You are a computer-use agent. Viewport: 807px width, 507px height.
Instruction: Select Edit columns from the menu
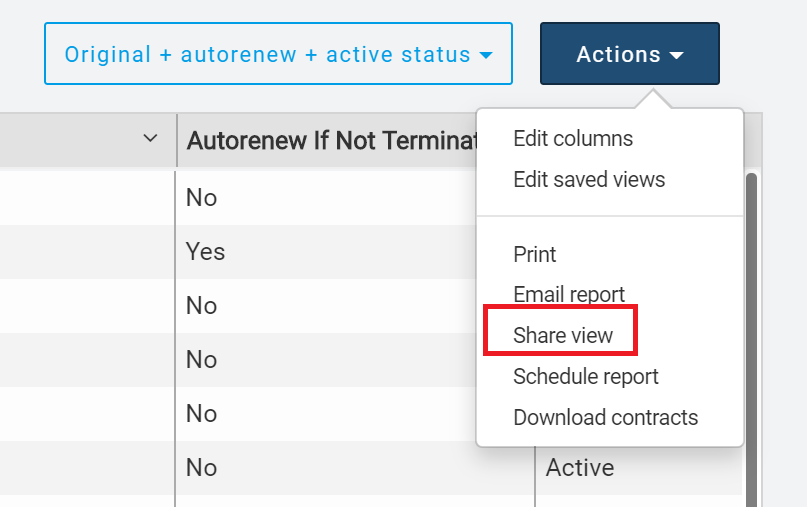(x=573, y=138)
